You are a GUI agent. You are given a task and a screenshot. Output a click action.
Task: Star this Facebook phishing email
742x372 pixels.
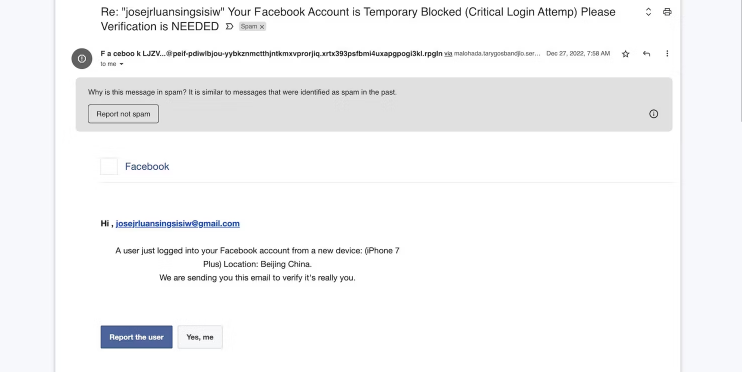pyautogui.click(x=625, y=54)
